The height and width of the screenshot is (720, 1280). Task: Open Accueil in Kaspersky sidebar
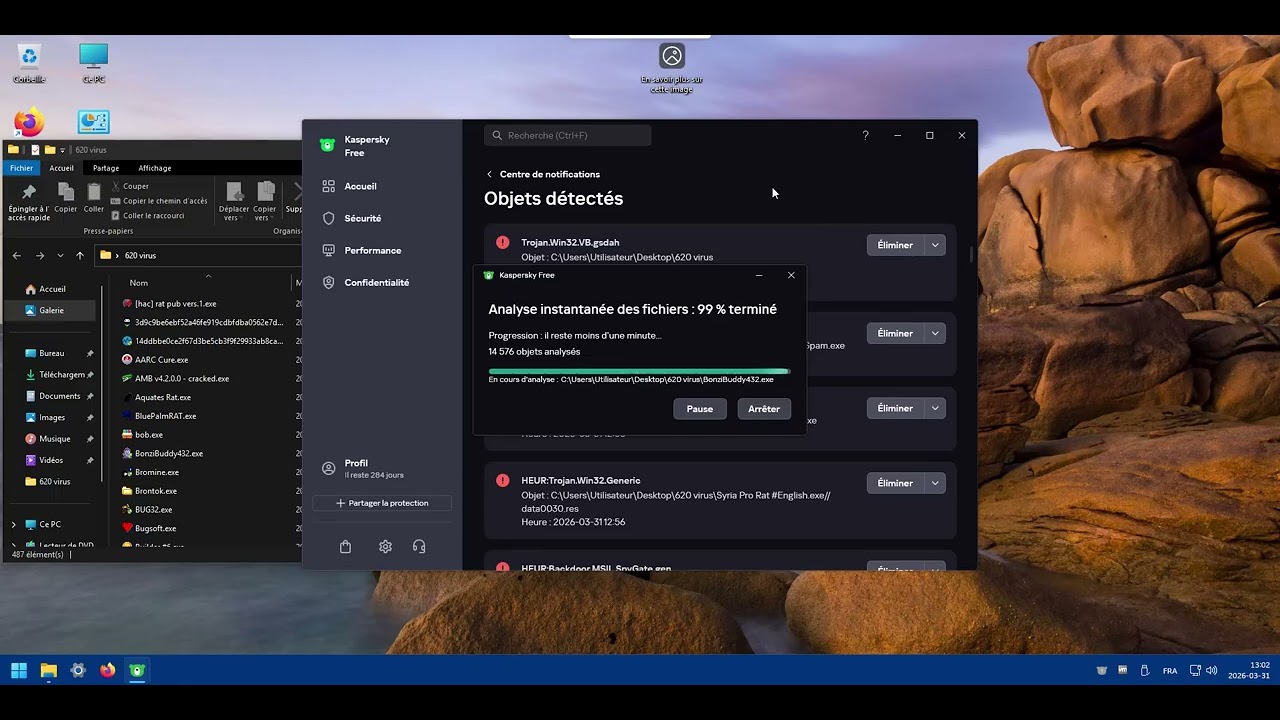pyautogui.click(x=350, y=186)
